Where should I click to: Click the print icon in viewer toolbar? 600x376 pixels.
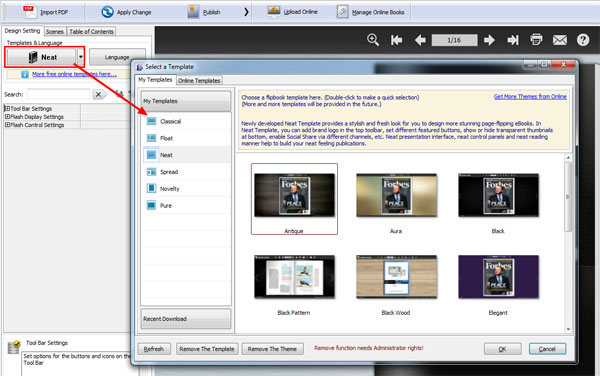click(x=536, y=39)
